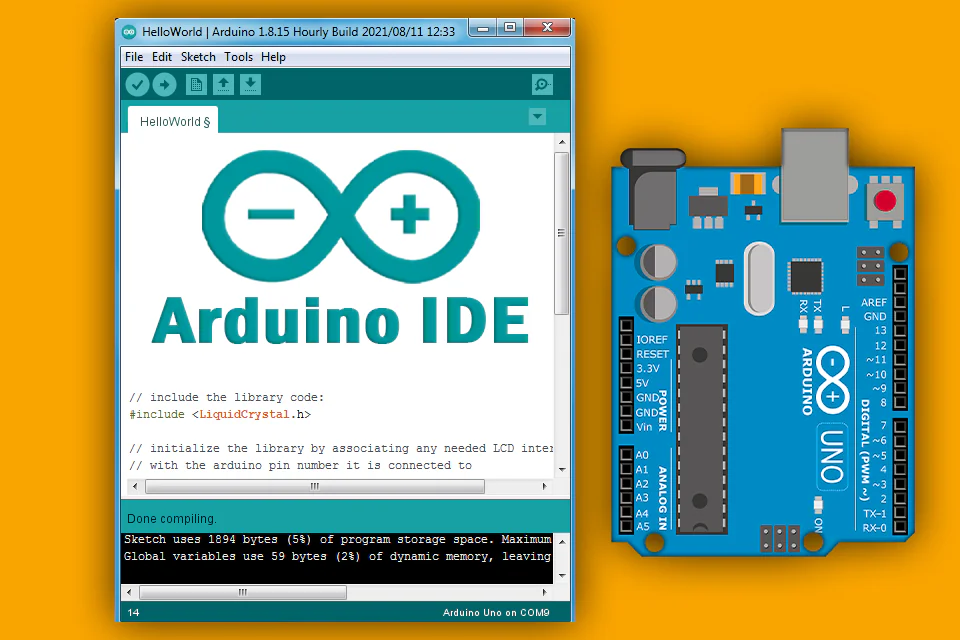Screen dimensions: 960x640
Task: Click the line number 14 in status bar
Action: click(133, 612)
